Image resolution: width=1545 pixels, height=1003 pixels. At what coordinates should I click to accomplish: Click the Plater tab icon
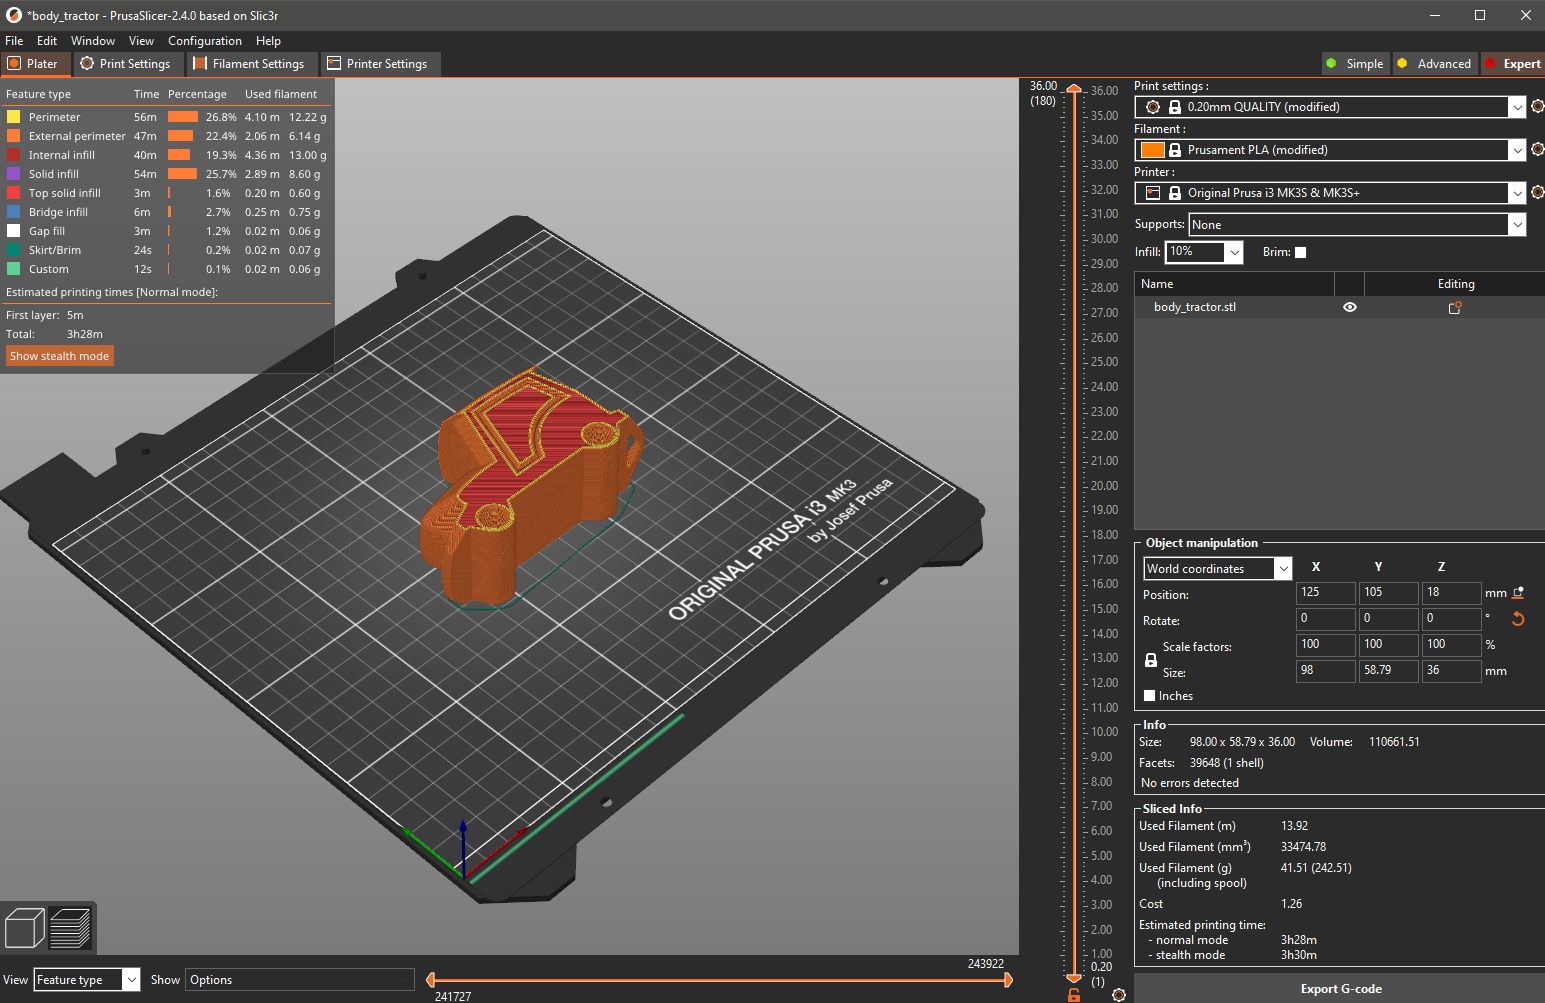pyautogui.click(x=14, y=63)
